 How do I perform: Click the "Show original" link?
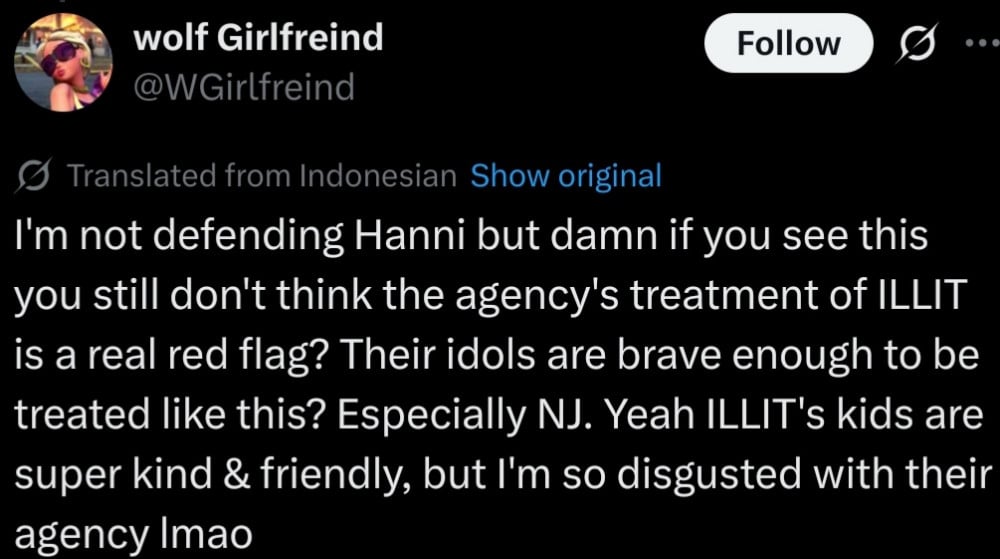tap(566, 176)
